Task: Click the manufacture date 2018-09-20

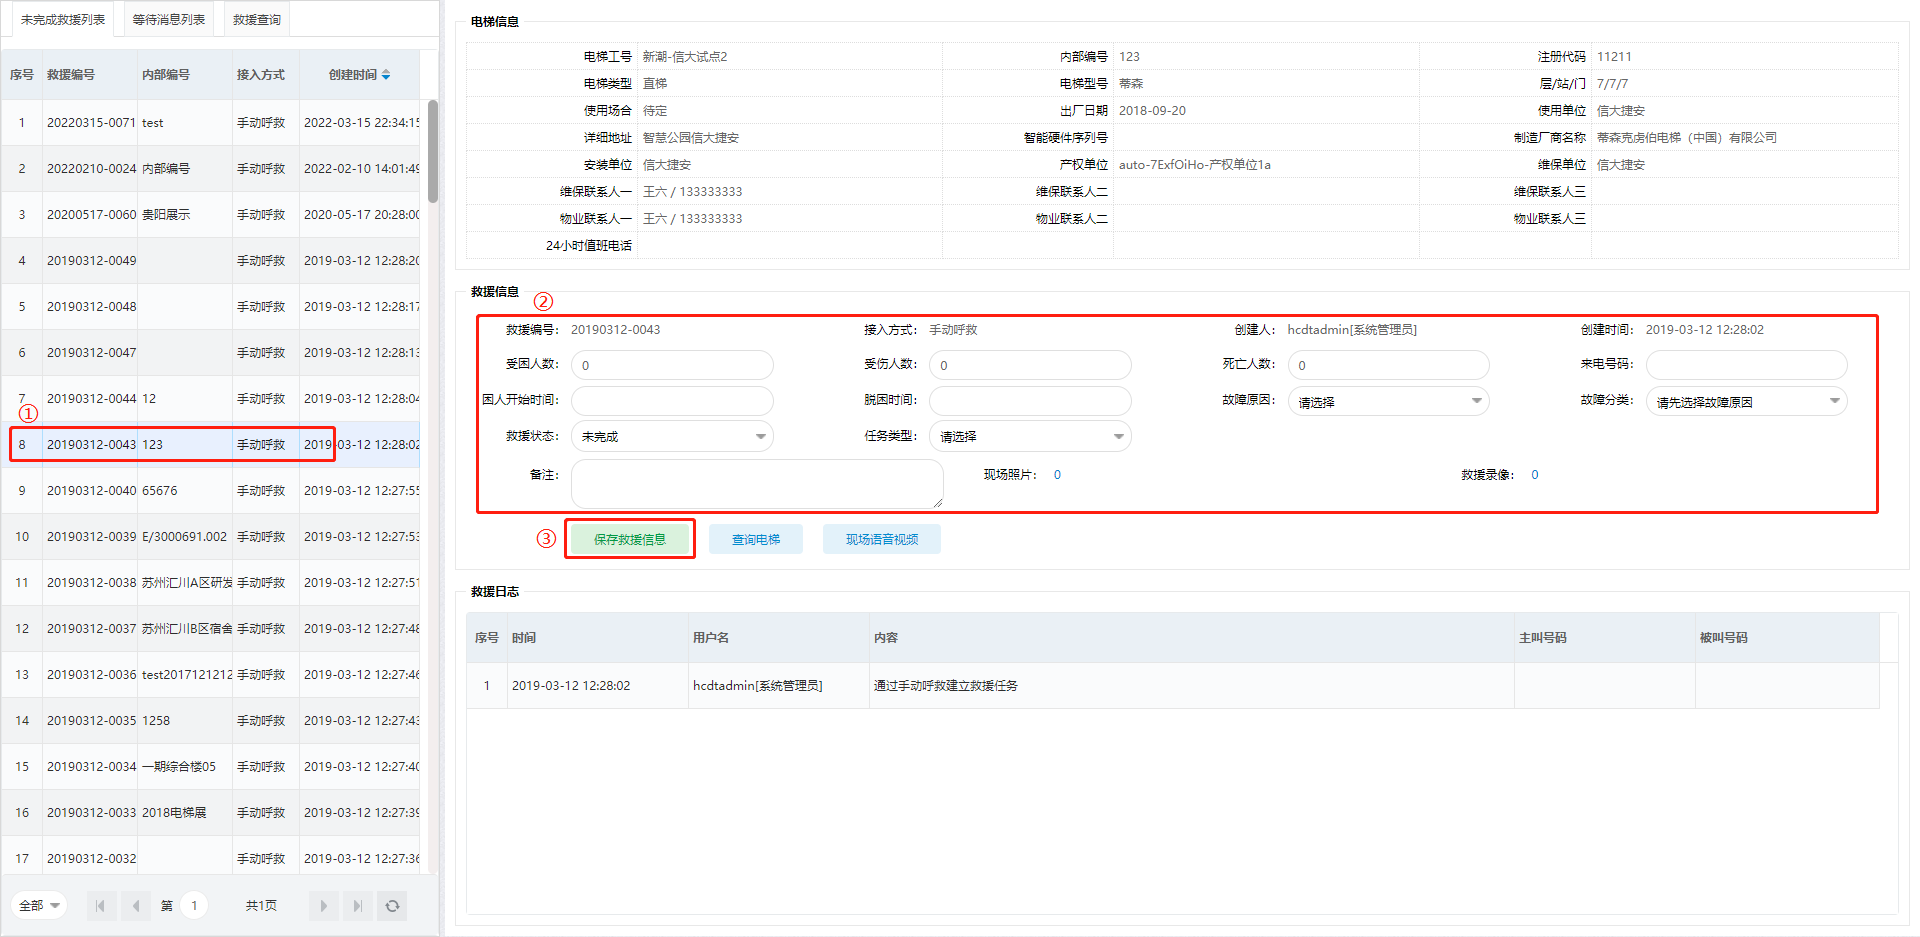Action: point(1152,111)
